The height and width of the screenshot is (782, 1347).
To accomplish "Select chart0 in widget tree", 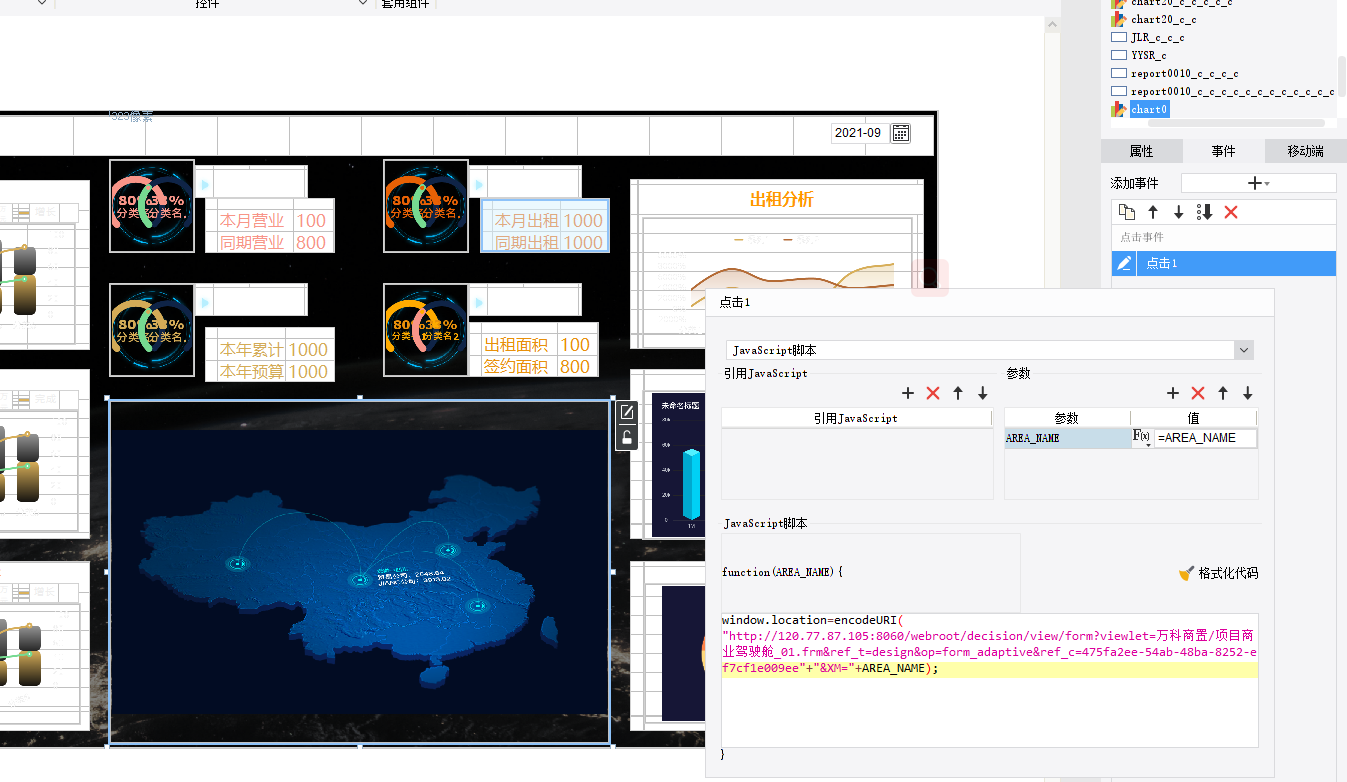I will (1149, 109).
